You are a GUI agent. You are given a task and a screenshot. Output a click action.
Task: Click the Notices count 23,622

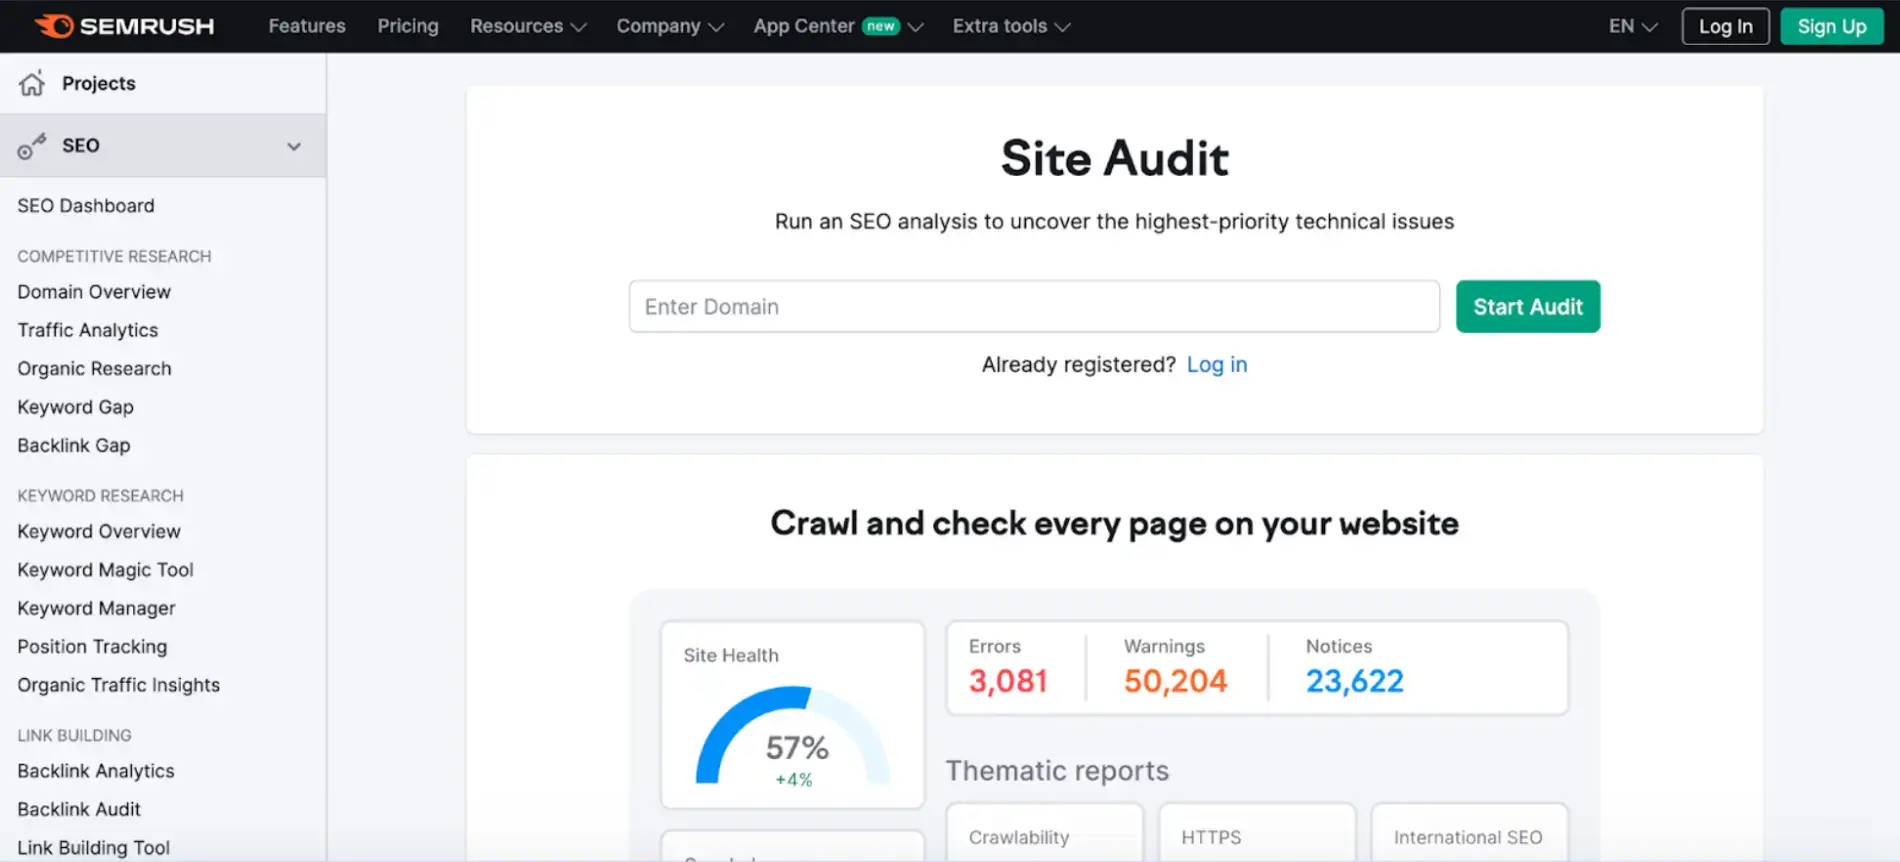(x=1355, y=681)
